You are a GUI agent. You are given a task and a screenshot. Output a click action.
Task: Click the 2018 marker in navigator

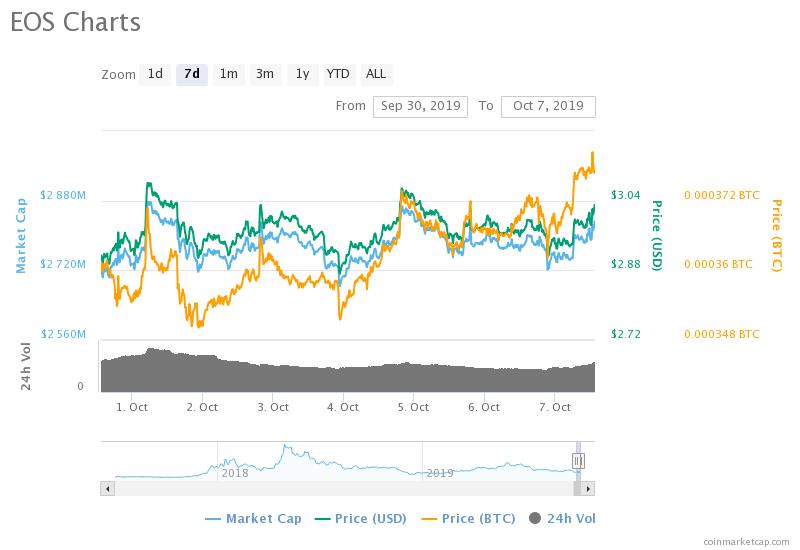pyautogui.click(x=235, y=473)
